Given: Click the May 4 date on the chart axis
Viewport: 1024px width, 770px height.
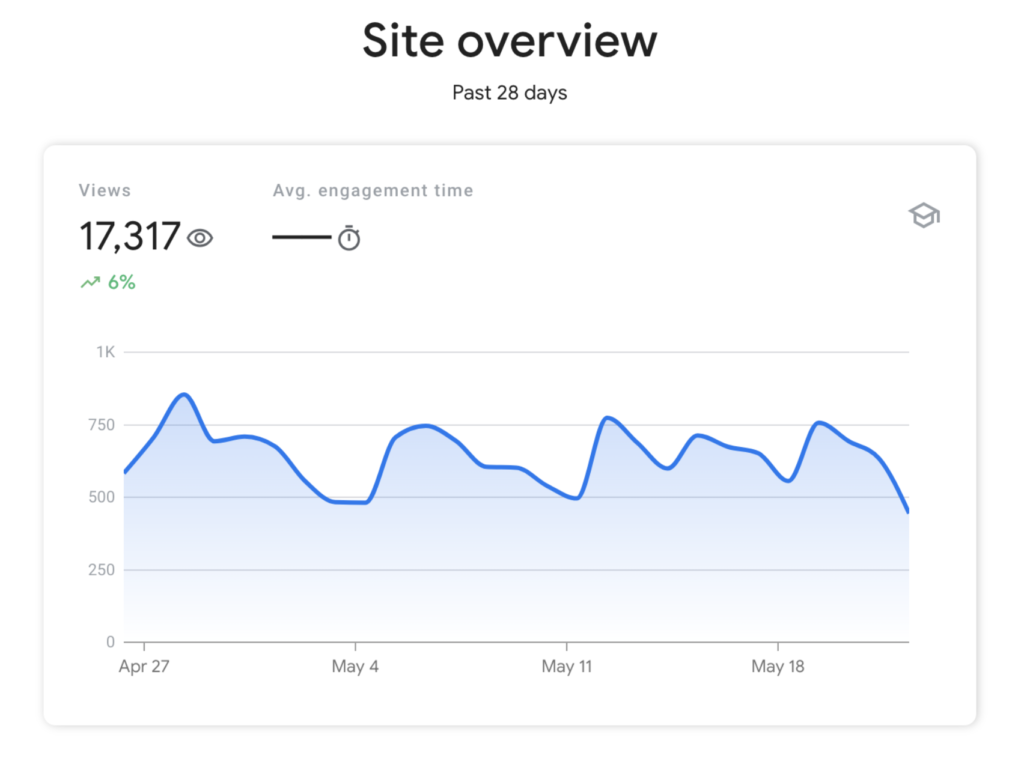Looking at the screenshot, I should point(355,667).
